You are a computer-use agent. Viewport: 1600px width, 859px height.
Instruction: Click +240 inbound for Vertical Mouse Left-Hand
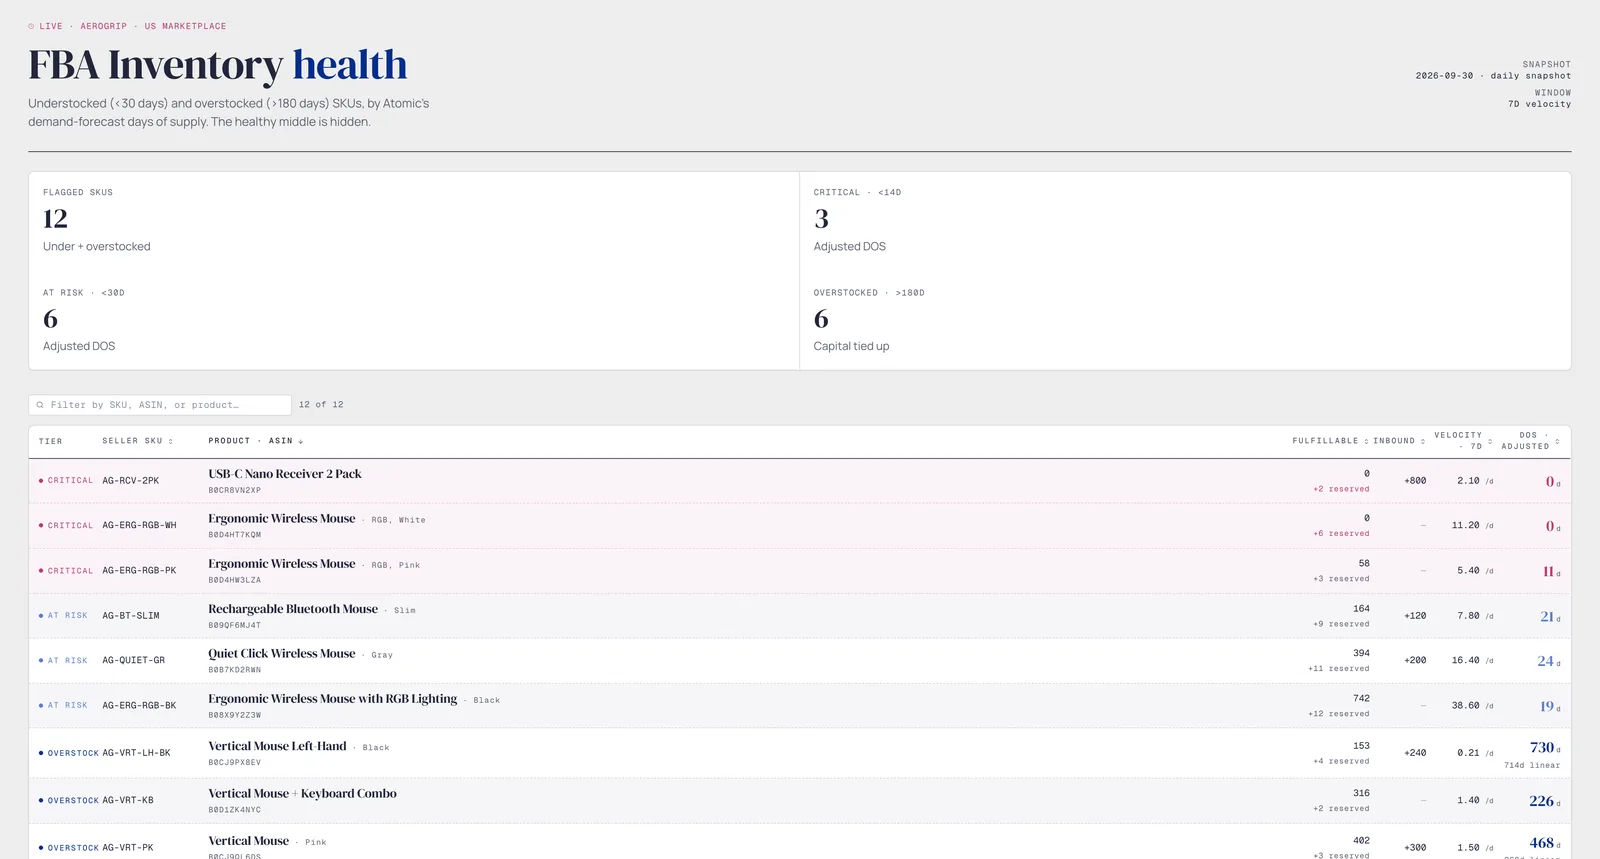pyautogui.click(x=1415, y=753)
